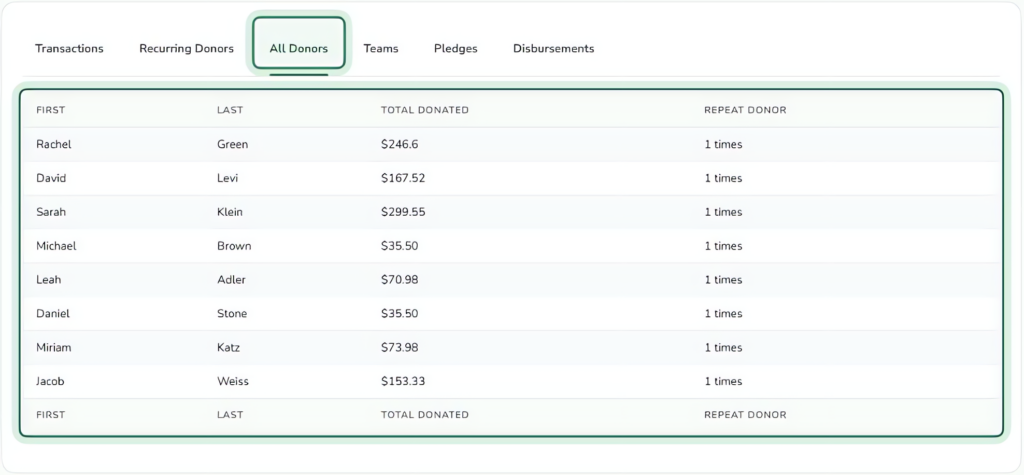Click the FIRST column header label

[x=50, y=110]
